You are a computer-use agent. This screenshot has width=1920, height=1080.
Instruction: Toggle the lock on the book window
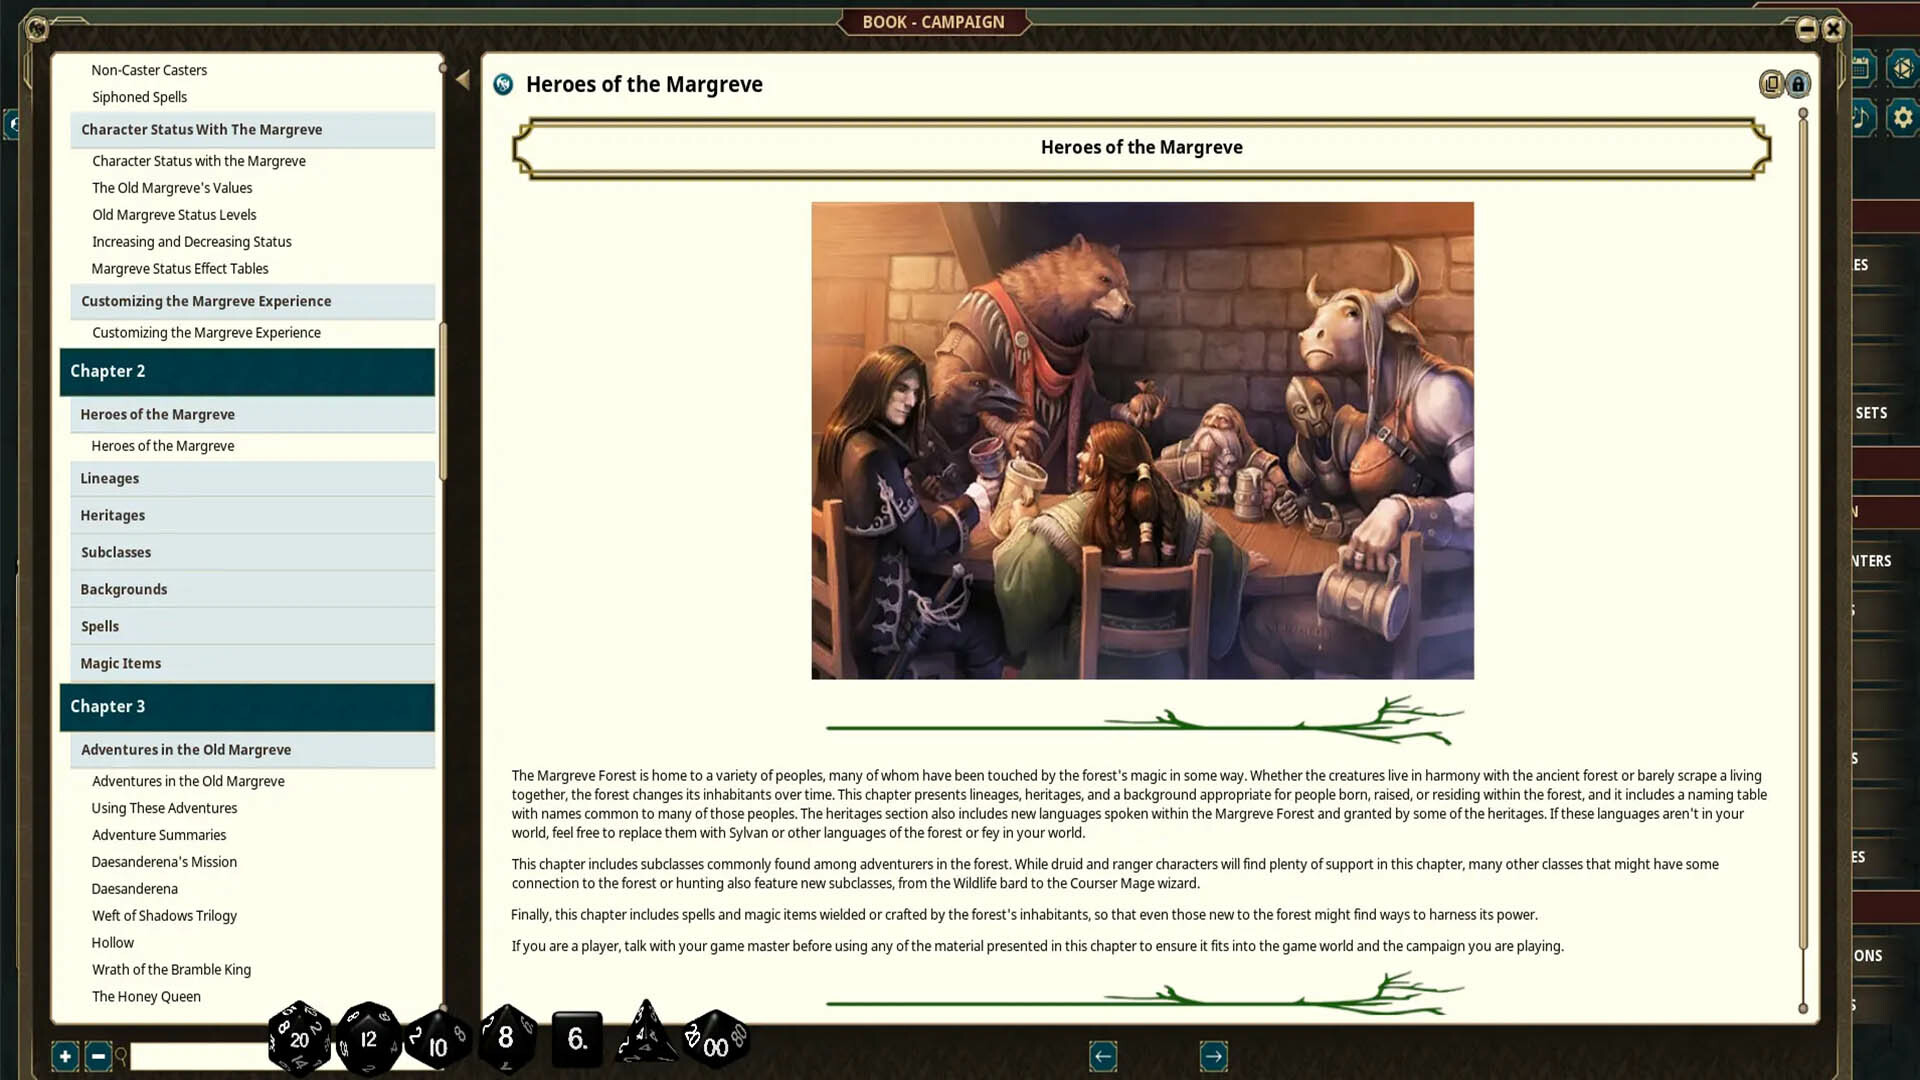(1798, 84)
